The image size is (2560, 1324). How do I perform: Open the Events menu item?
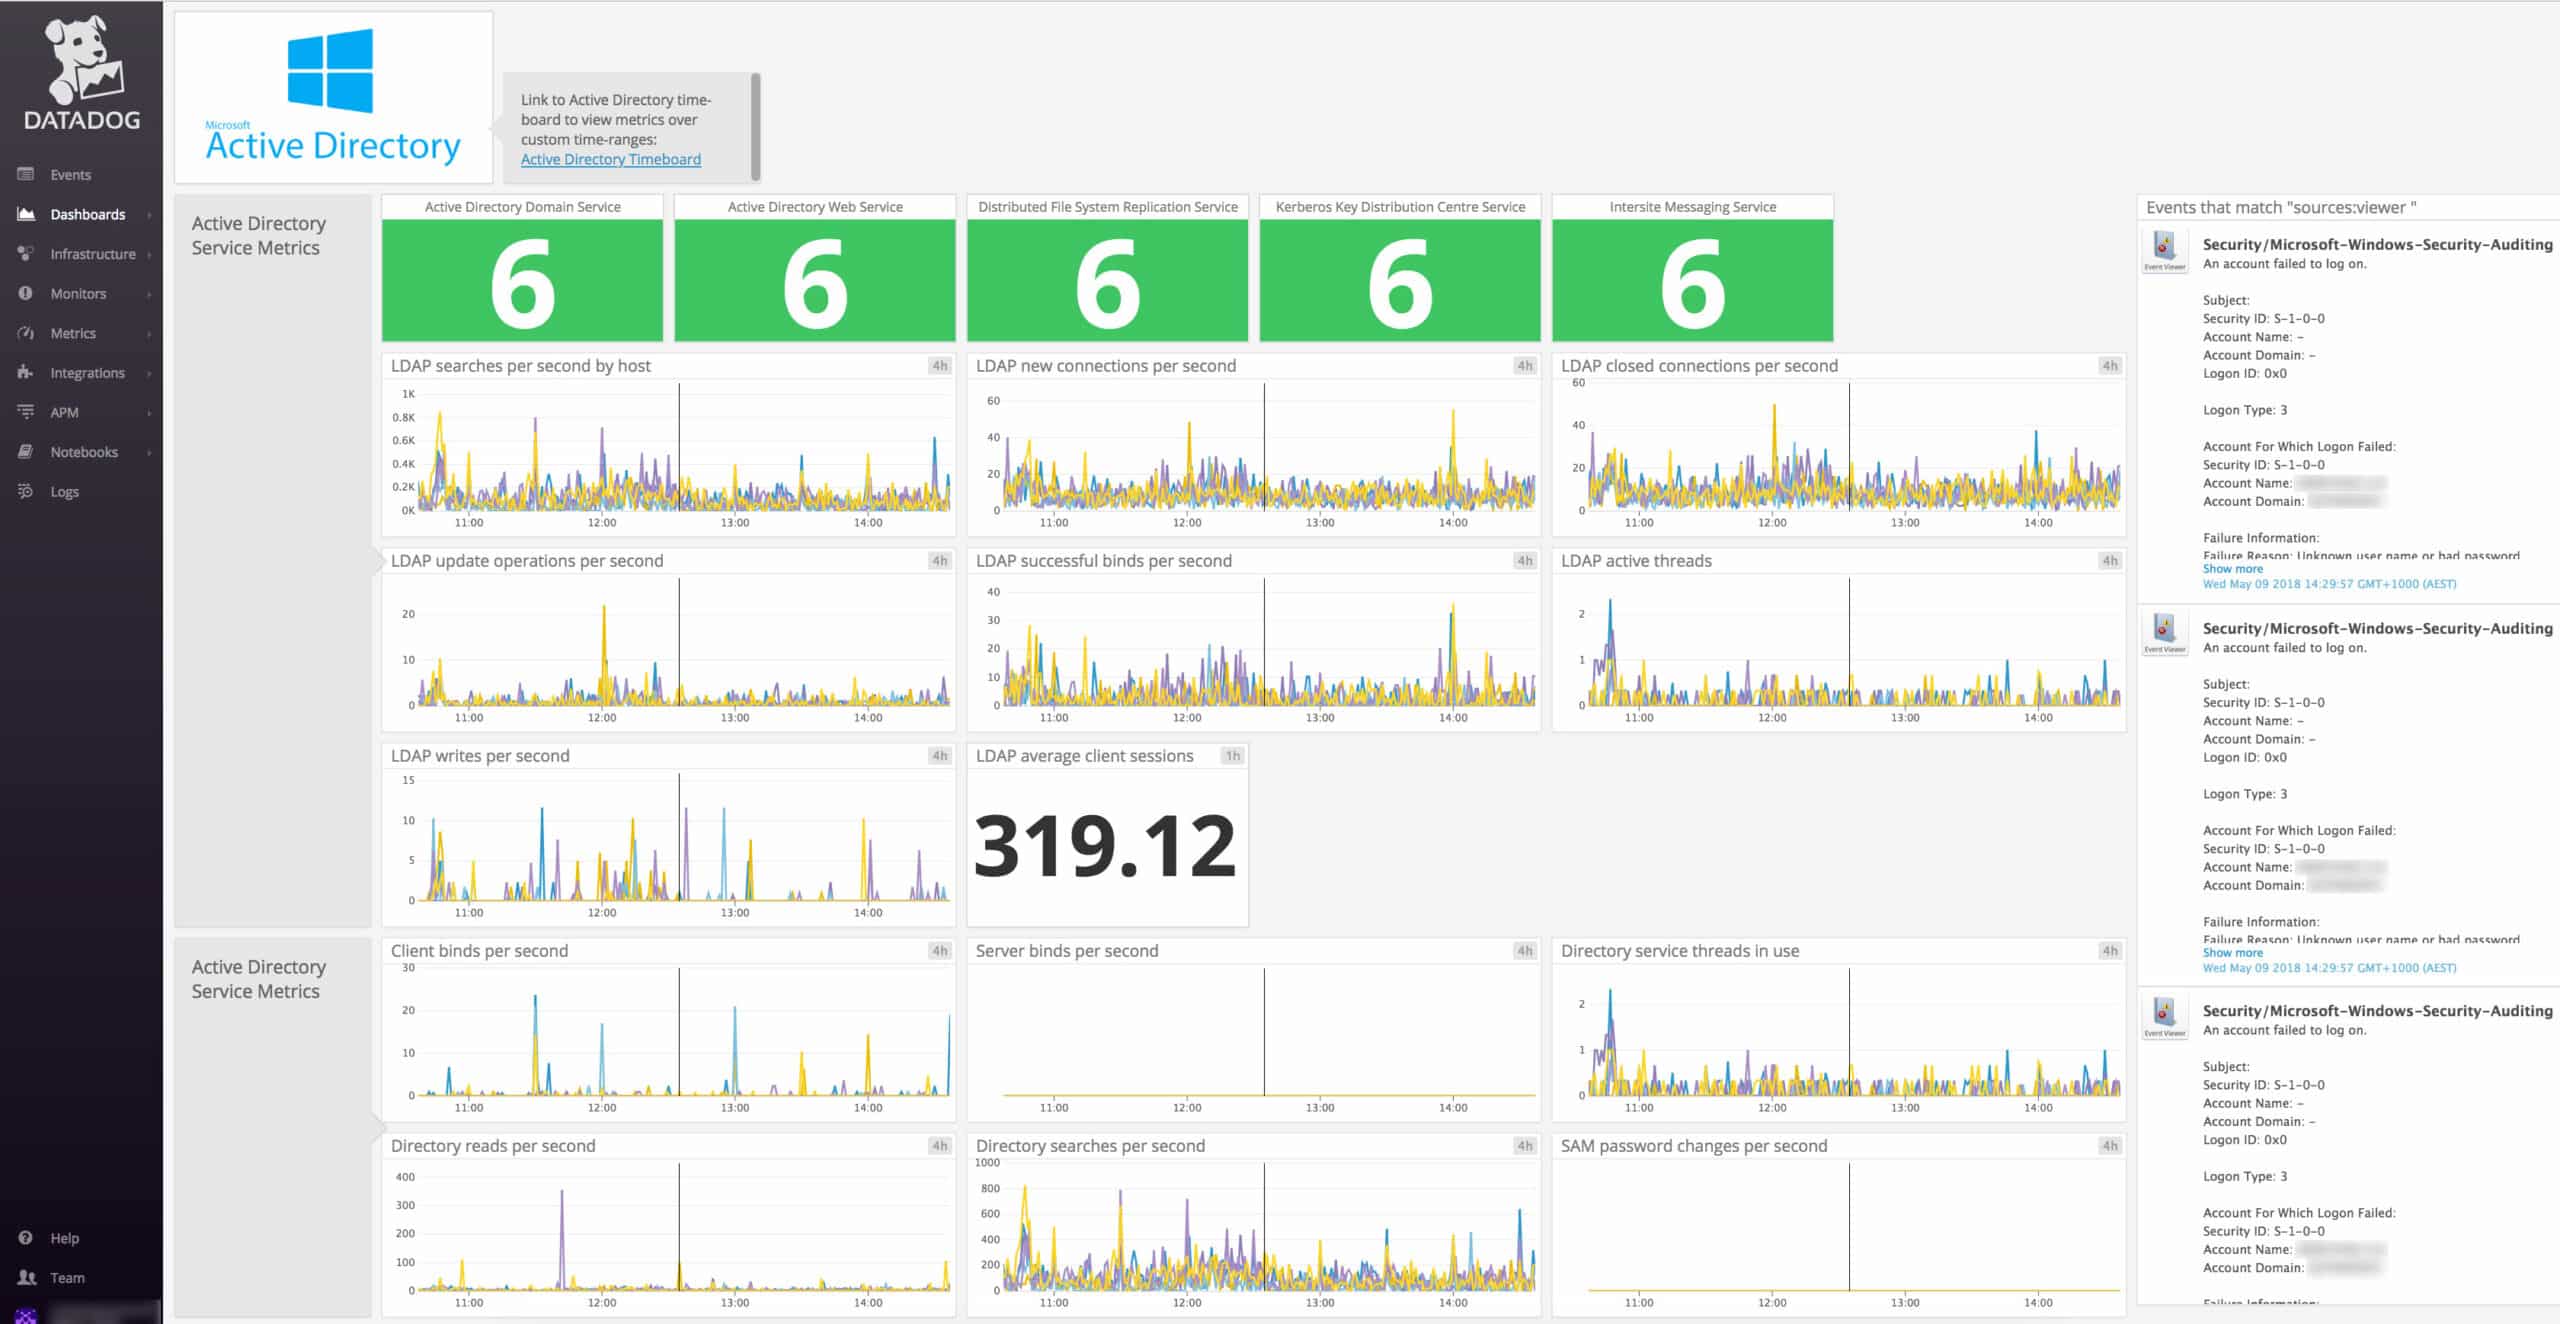click(71, 174)
